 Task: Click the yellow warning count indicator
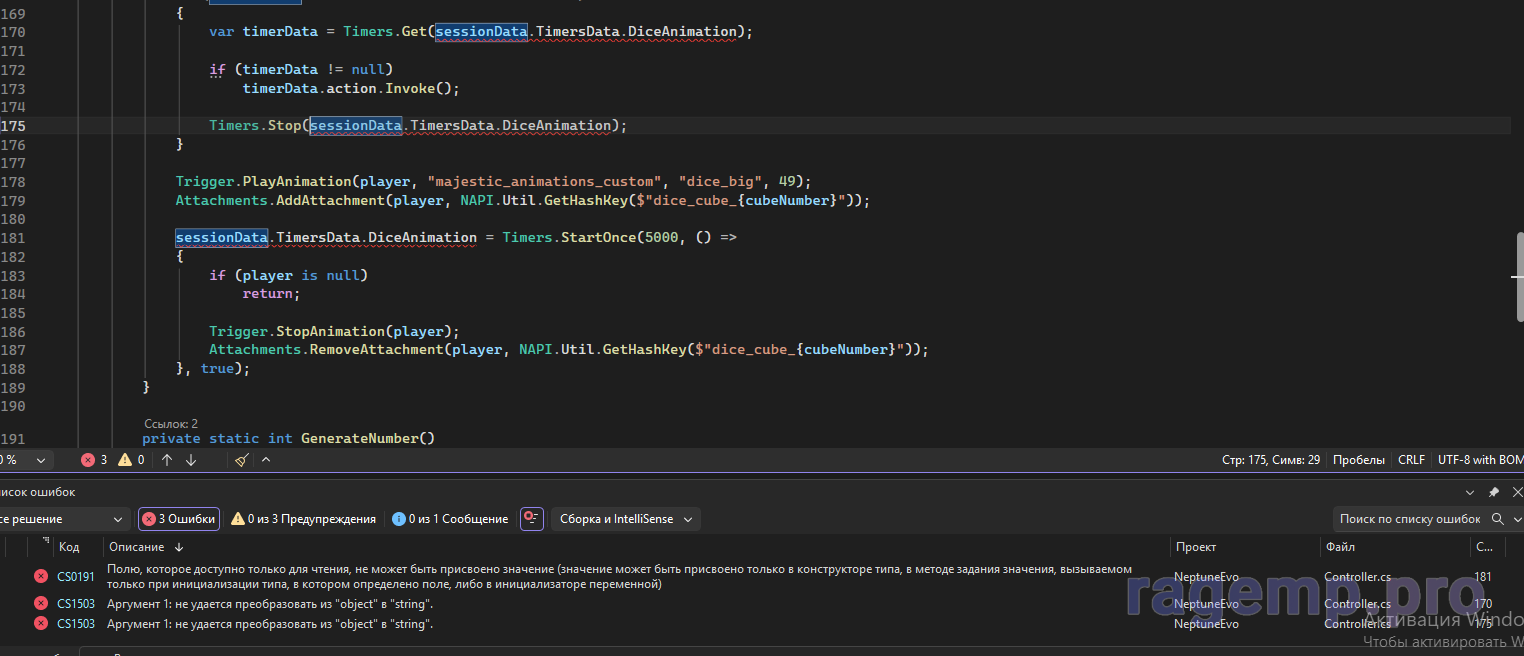(x=132, y=460)
